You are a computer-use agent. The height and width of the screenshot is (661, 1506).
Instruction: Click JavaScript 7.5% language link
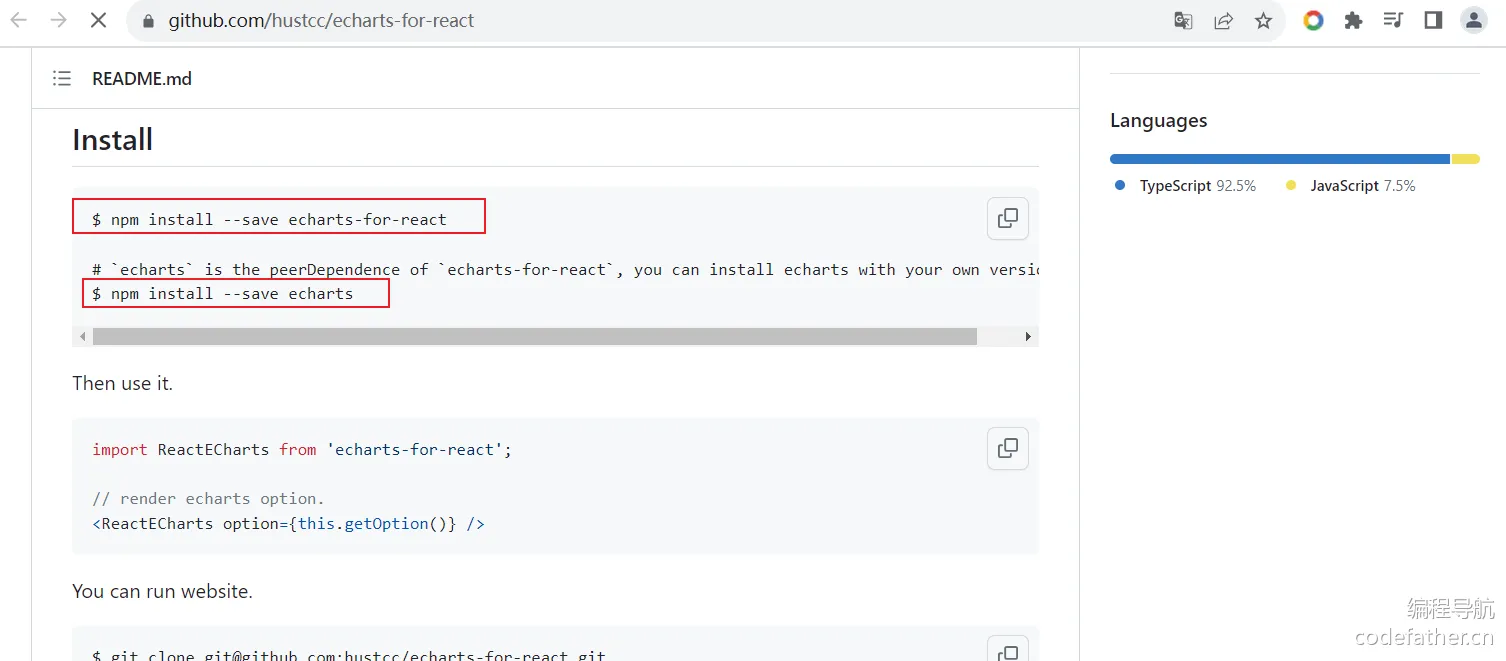(1351, 186)
